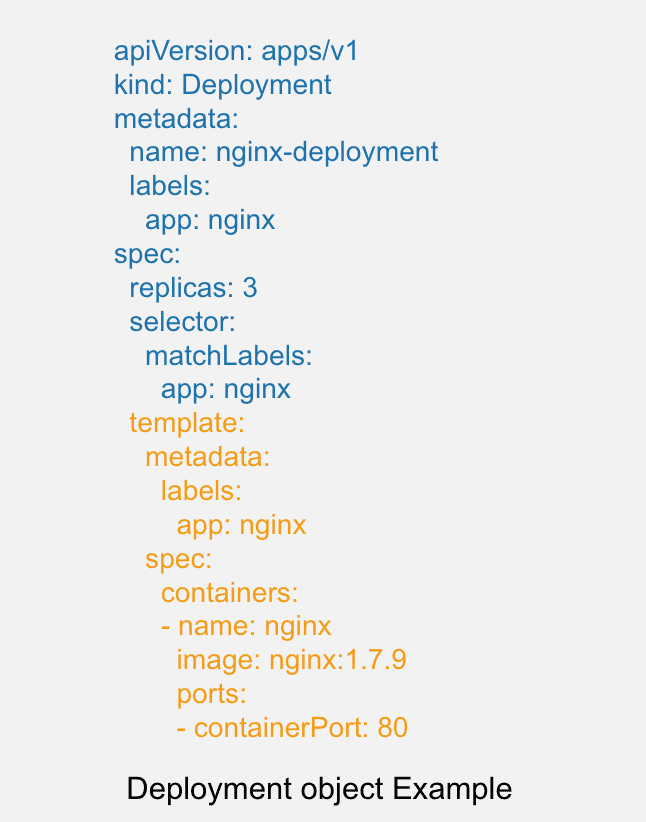The image size is (646, 822).
Task: Click the image: nginx:1.7.9 line
Action: click(292, 660)
